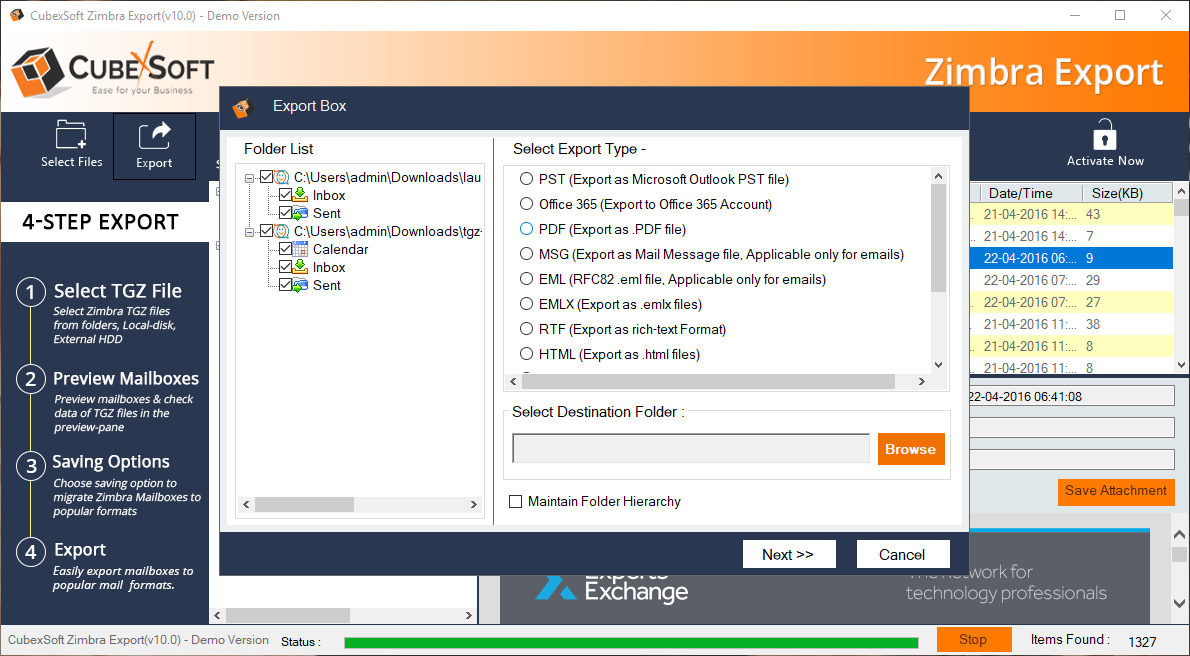The width and height of the screenshot is (1190, 656).
Task: Click the Save Attachment button
Action: (1115, 492)
